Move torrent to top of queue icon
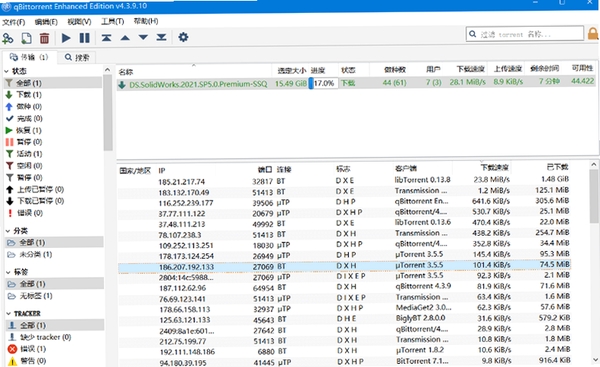Screen dimensions: 600x367 tap(106, 38)
